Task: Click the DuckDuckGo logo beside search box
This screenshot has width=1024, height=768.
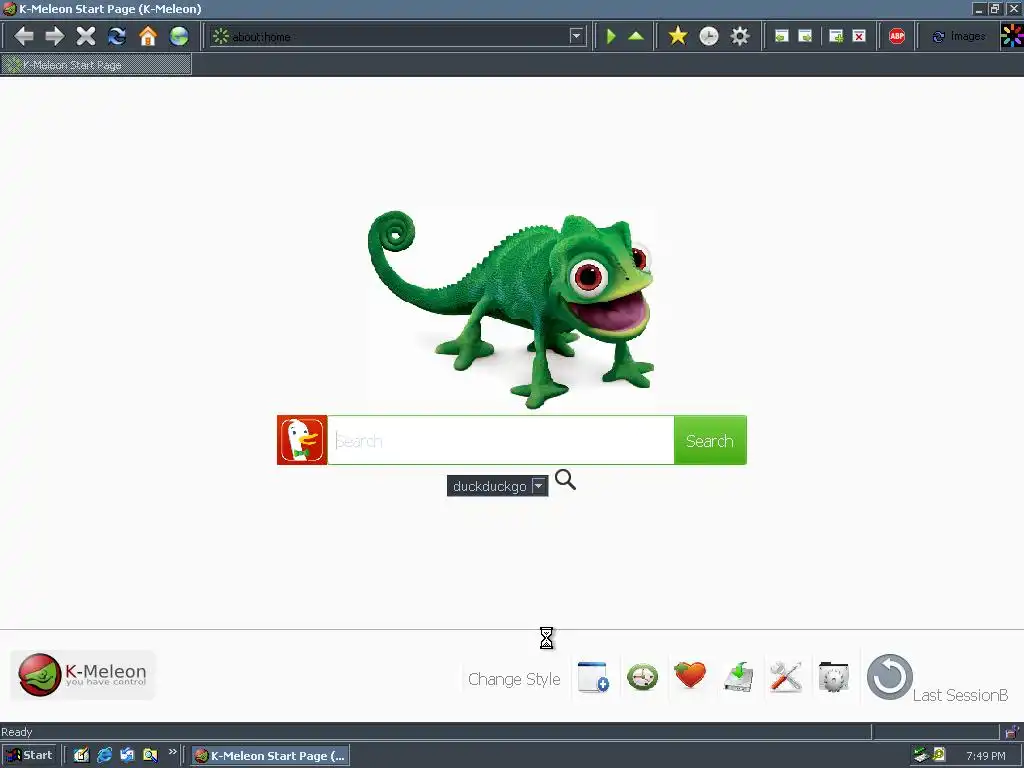Action: pos(302,440)
